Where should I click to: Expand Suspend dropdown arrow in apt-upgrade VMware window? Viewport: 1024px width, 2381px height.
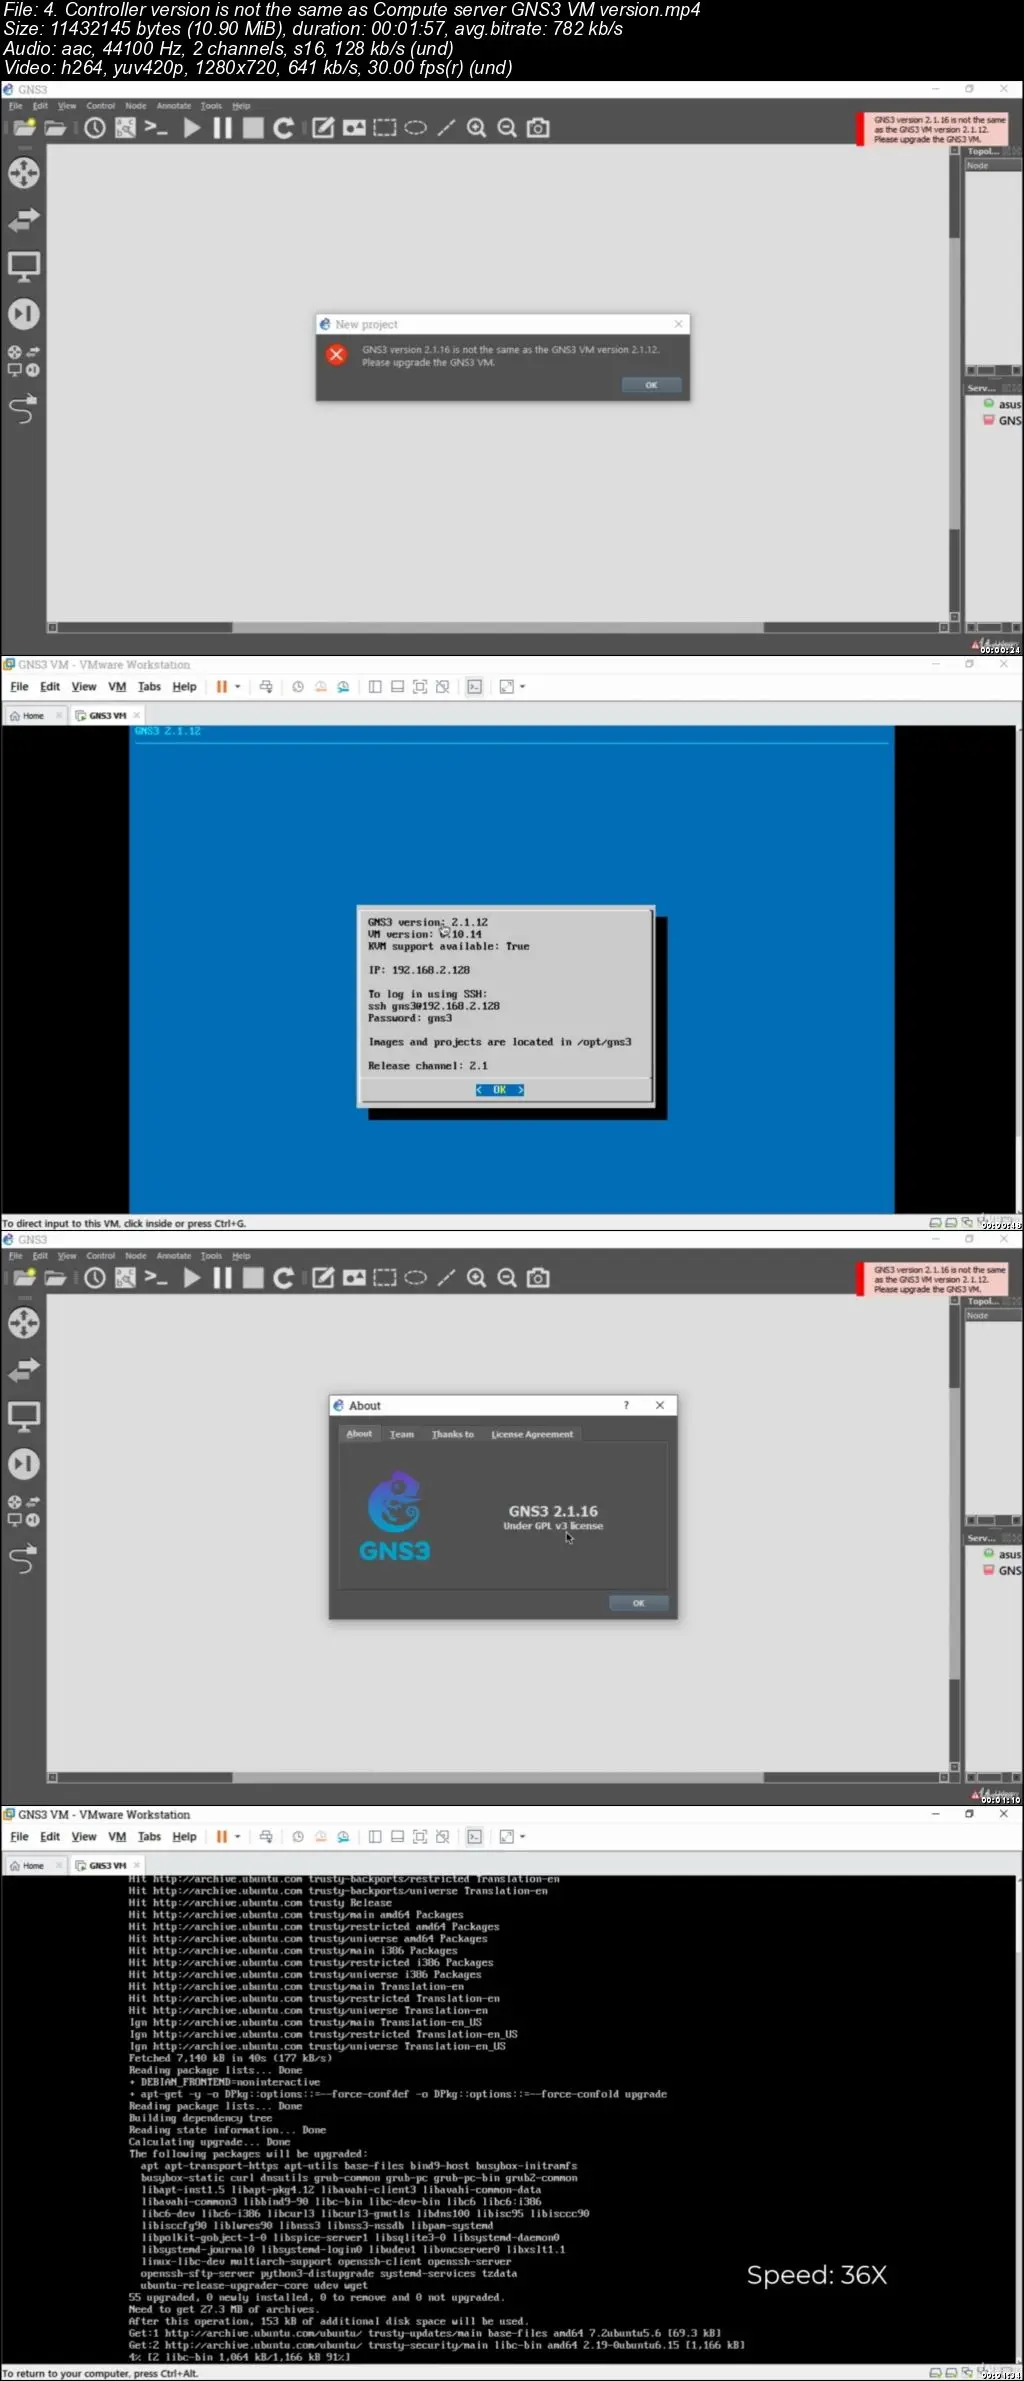tap(238, 1837)
